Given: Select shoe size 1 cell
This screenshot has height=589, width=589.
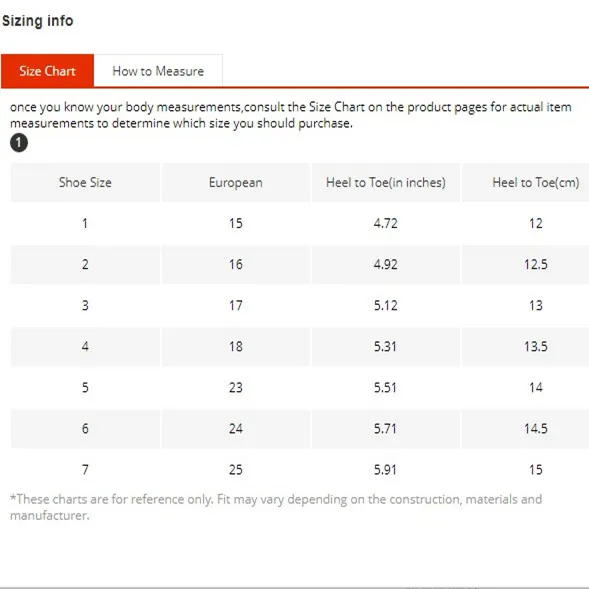Looking at the screenshot, I should (85, 224).
